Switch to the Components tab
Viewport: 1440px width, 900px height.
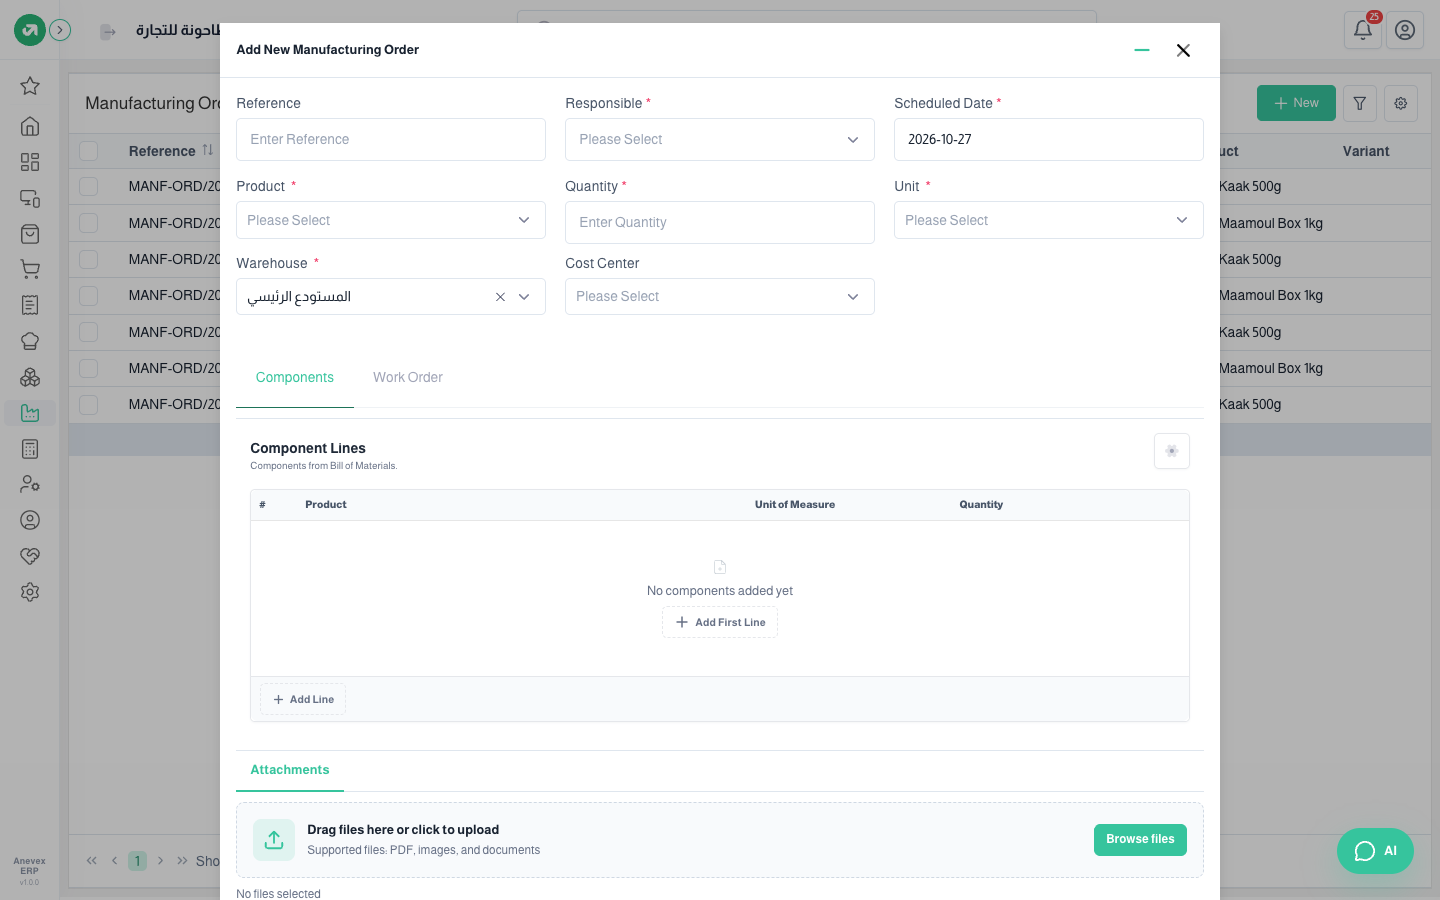click(x=295, y=377)
